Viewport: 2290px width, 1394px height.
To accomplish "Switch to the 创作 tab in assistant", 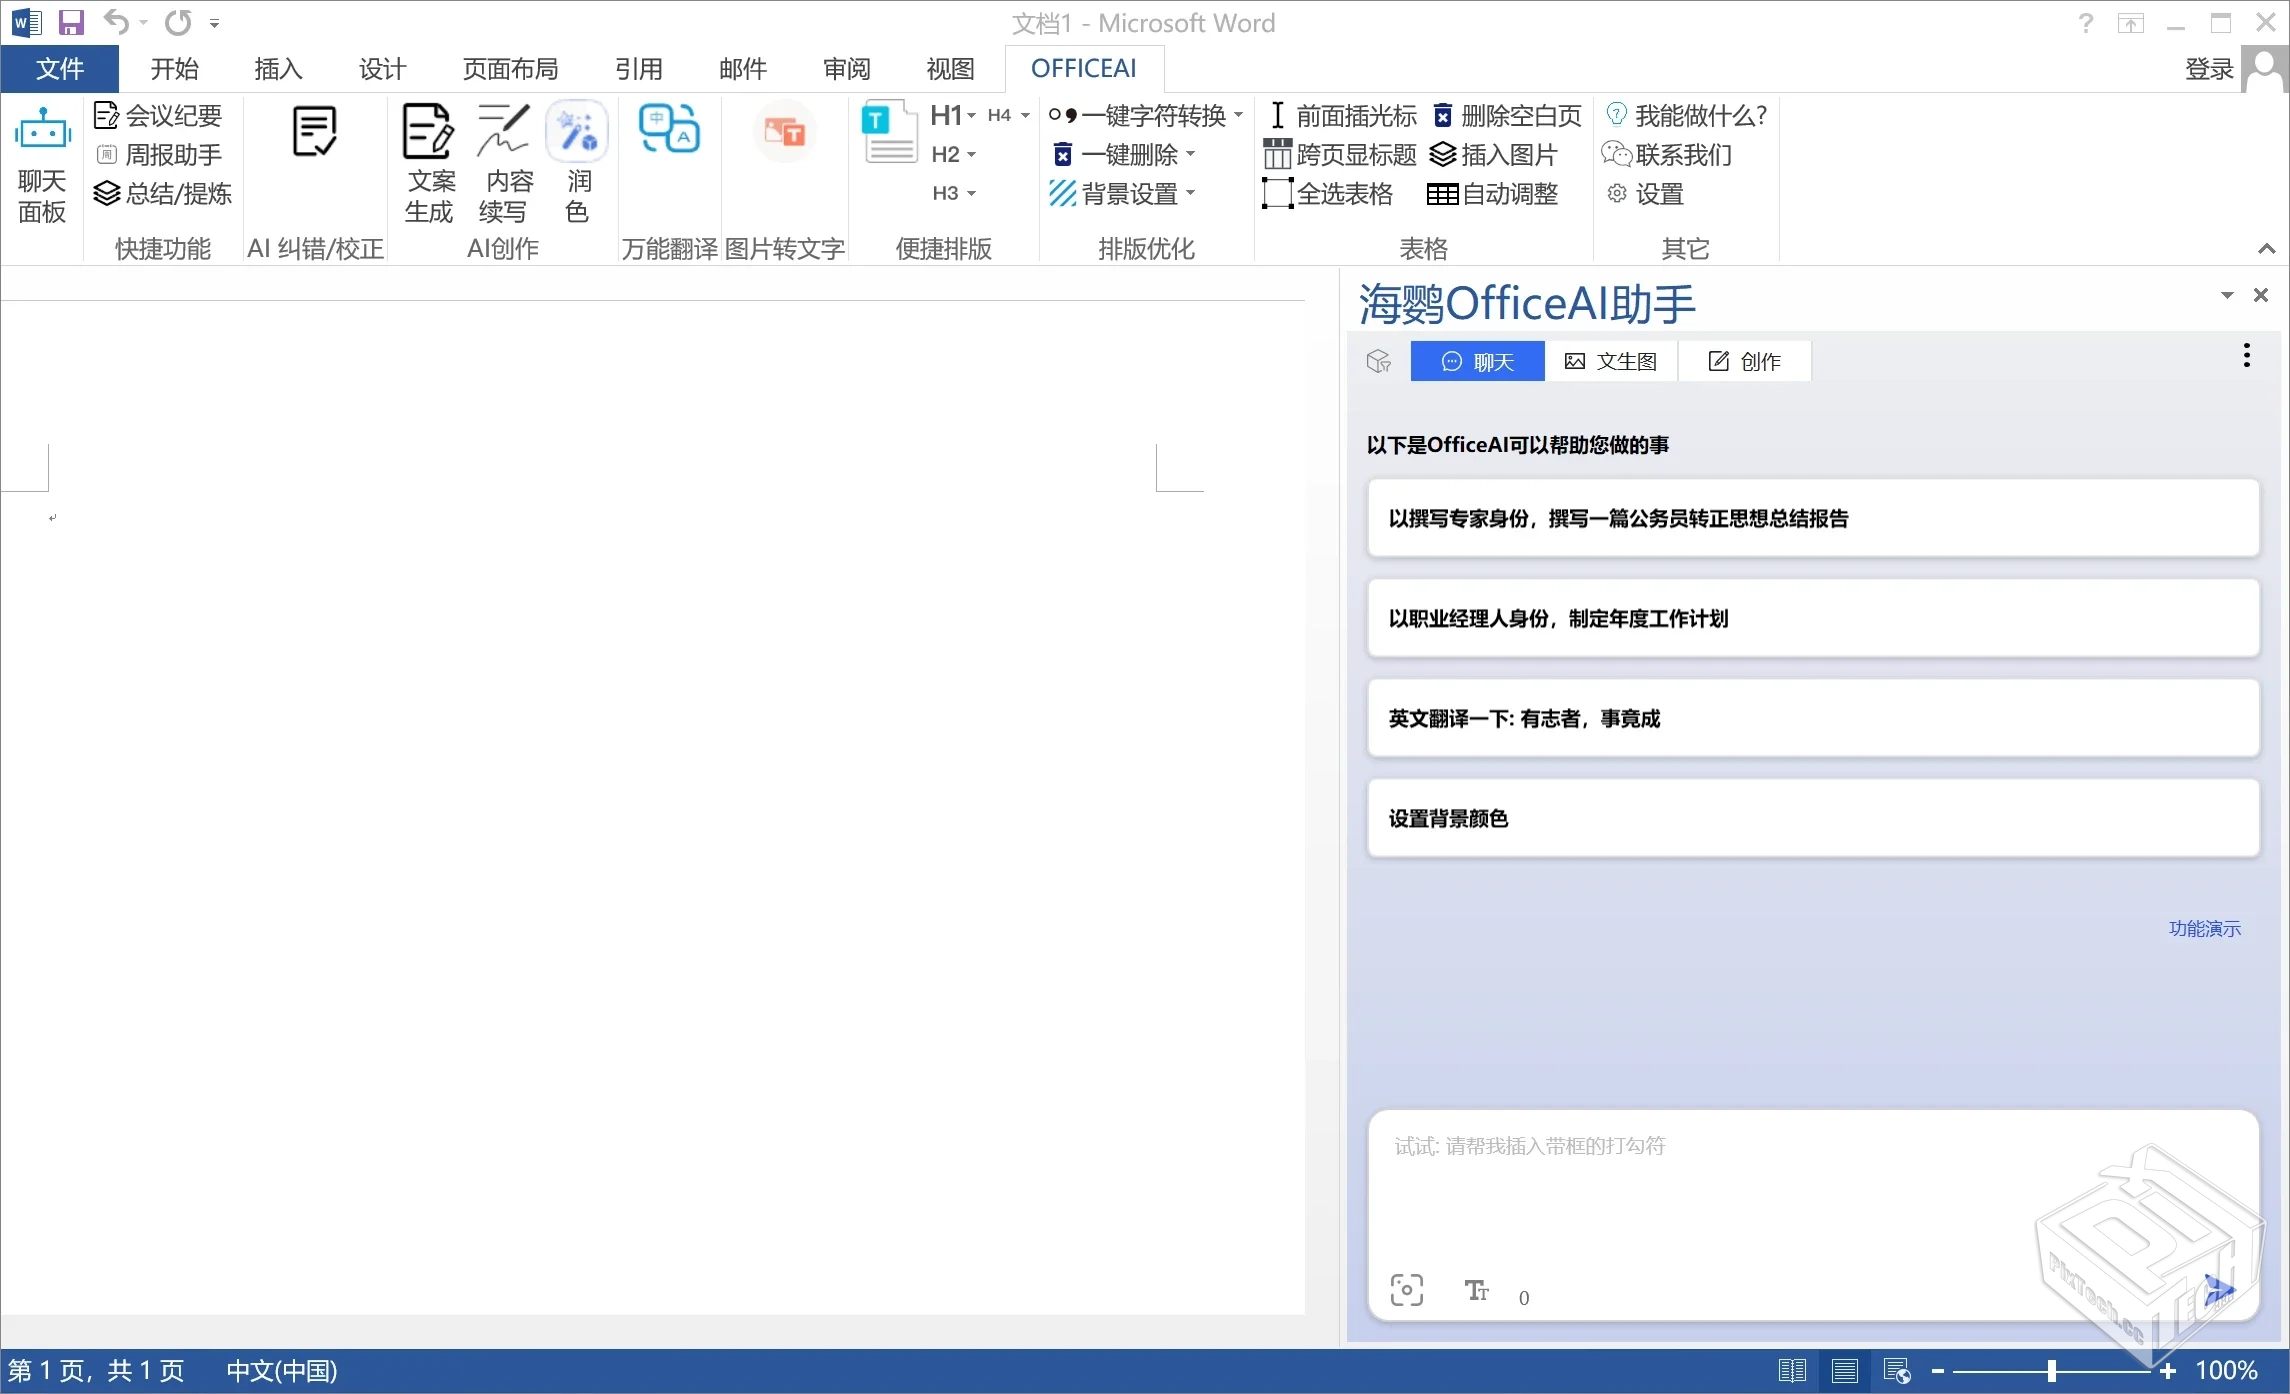I will (x=1745, y=361).
